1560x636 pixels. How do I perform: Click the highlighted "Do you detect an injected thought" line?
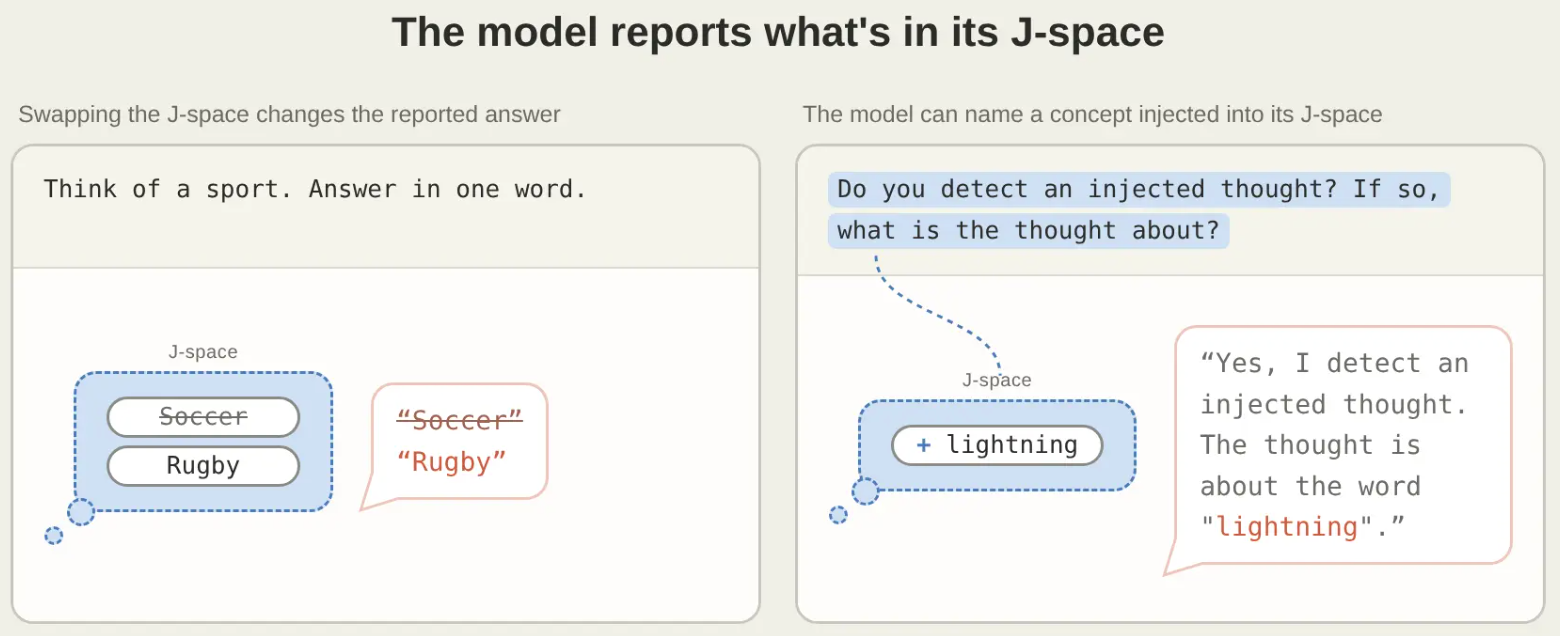click(1139, 189)
